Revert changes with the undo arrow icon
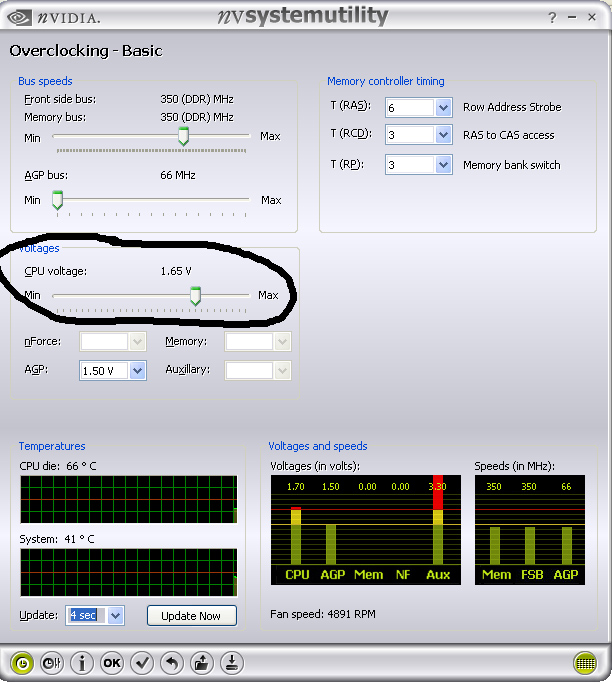This screenshot has height=684, width=612. [x=172, y=663]
